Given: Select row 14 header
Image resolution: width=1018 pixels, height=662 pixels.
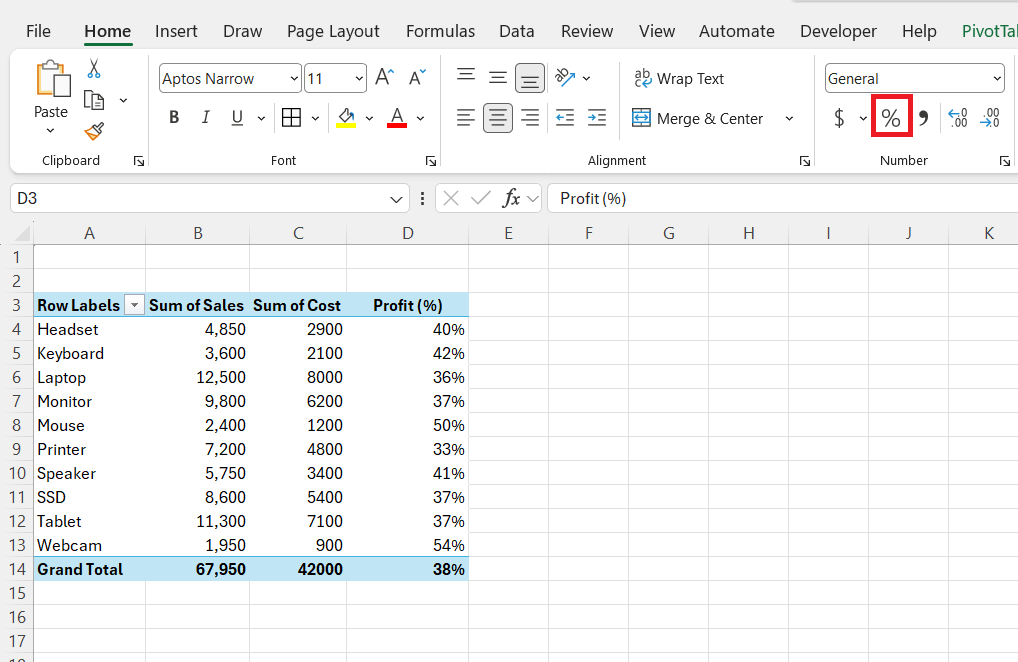Looking at the screenshot, I should 17,569.
